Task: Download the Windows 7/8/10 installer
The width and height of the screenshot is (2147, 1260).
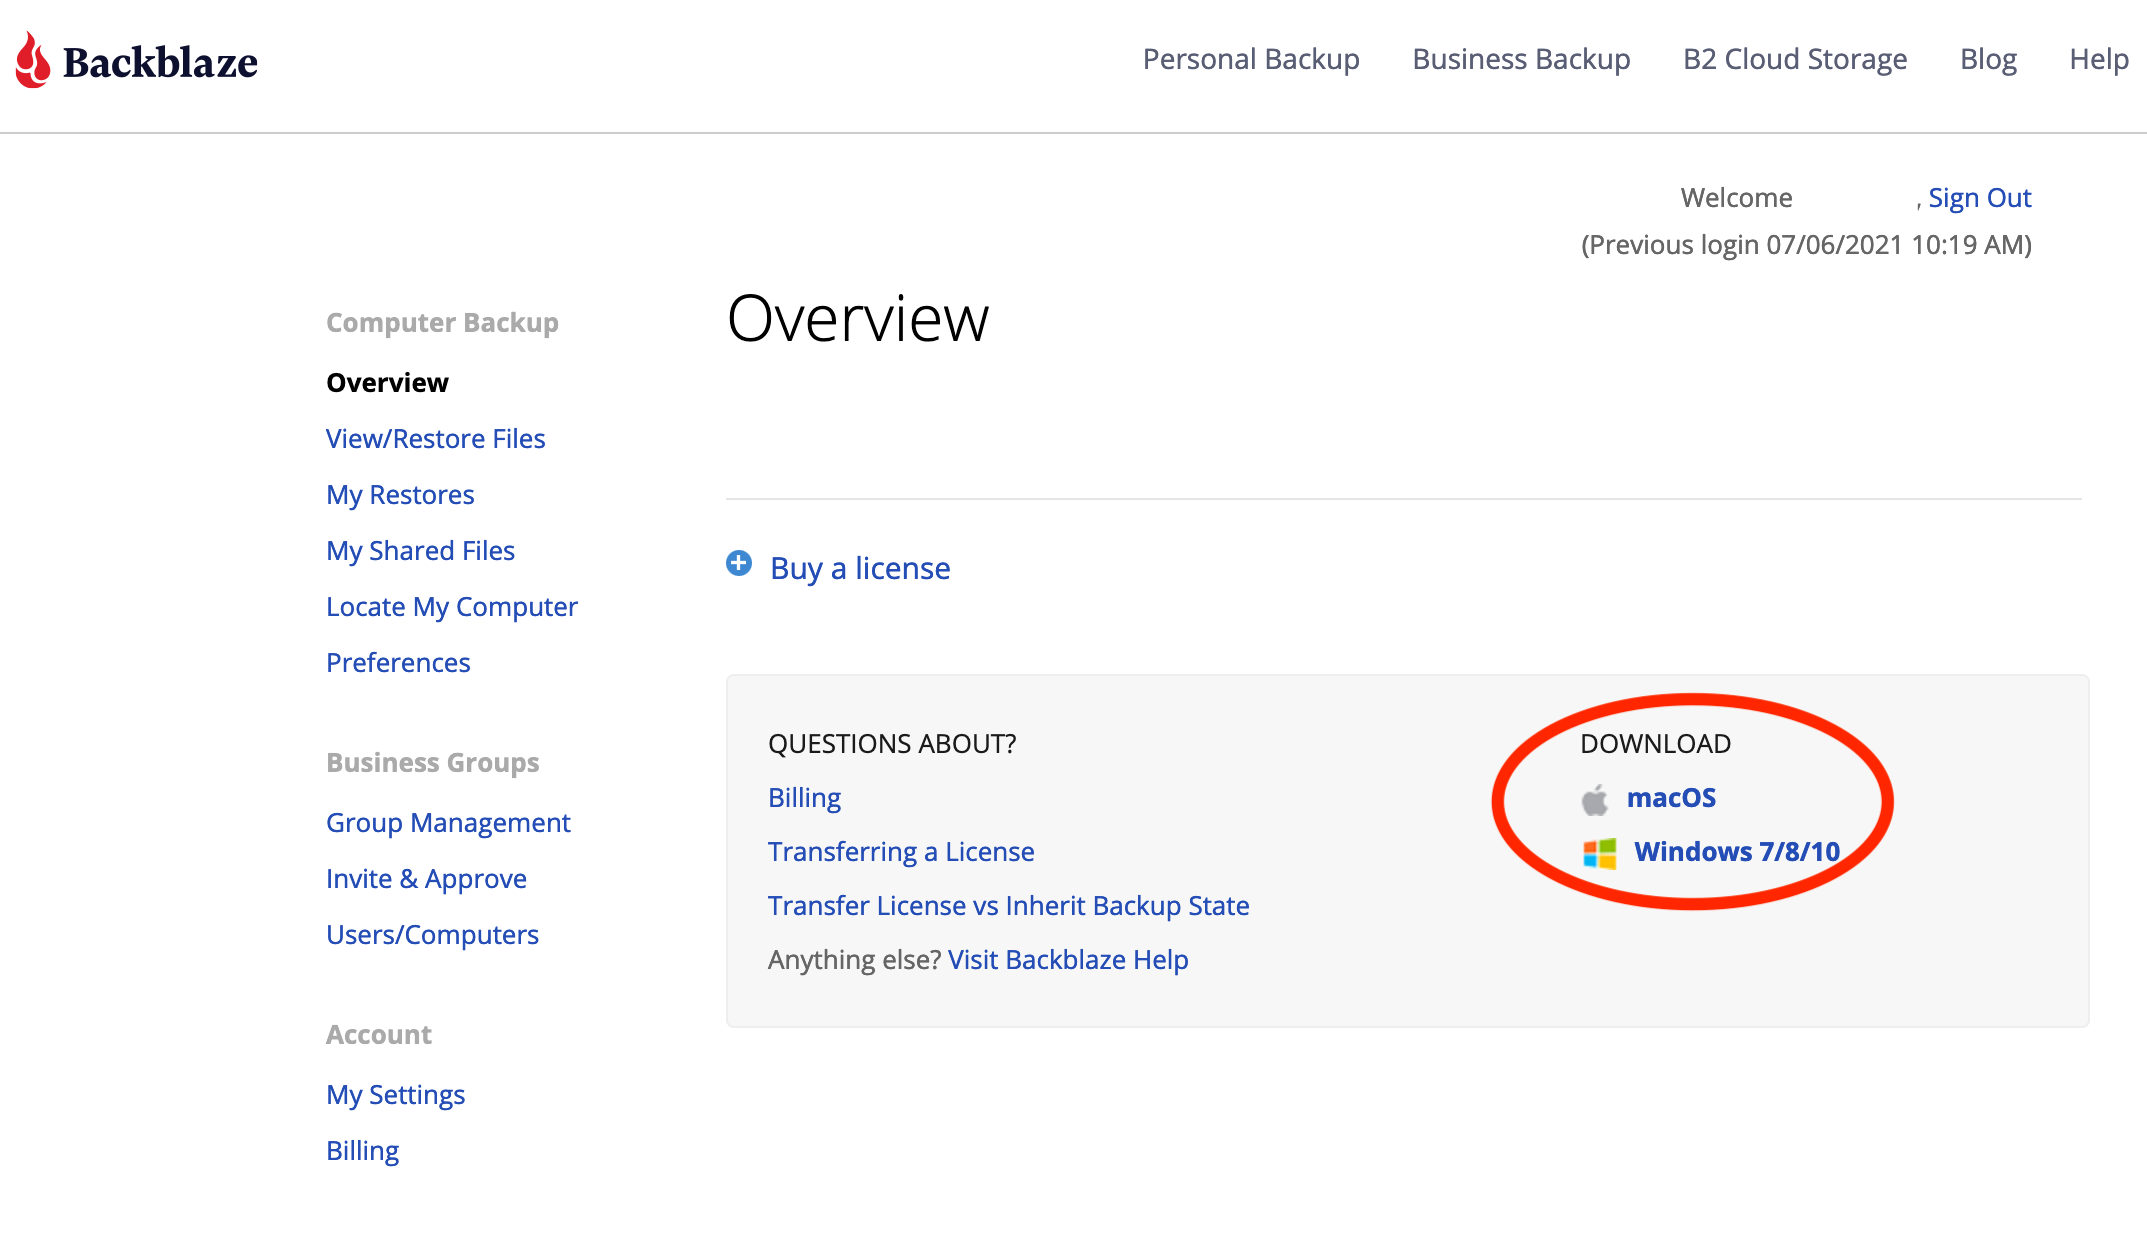Action: pyautogui.click(x=1736, y=852)
